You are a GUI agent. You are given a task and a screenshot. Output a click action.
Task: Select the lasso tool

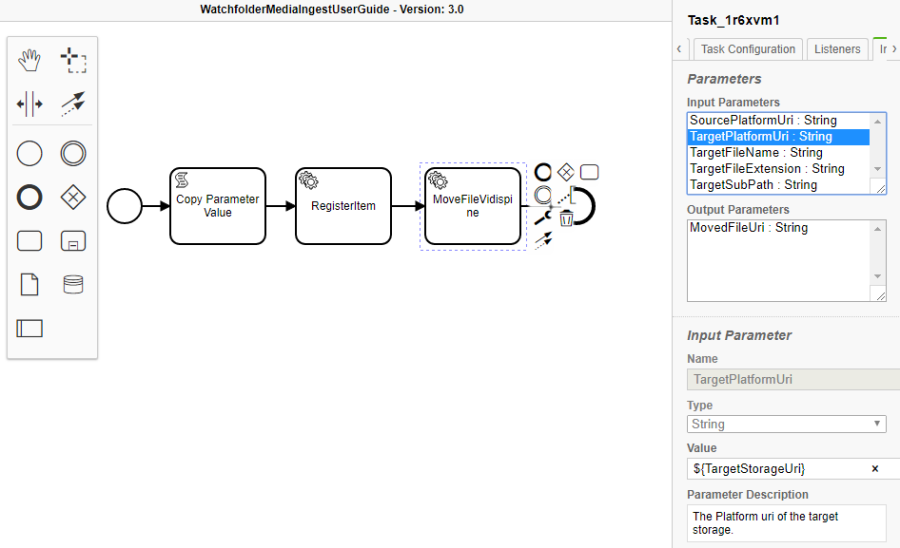coord(73,60)
